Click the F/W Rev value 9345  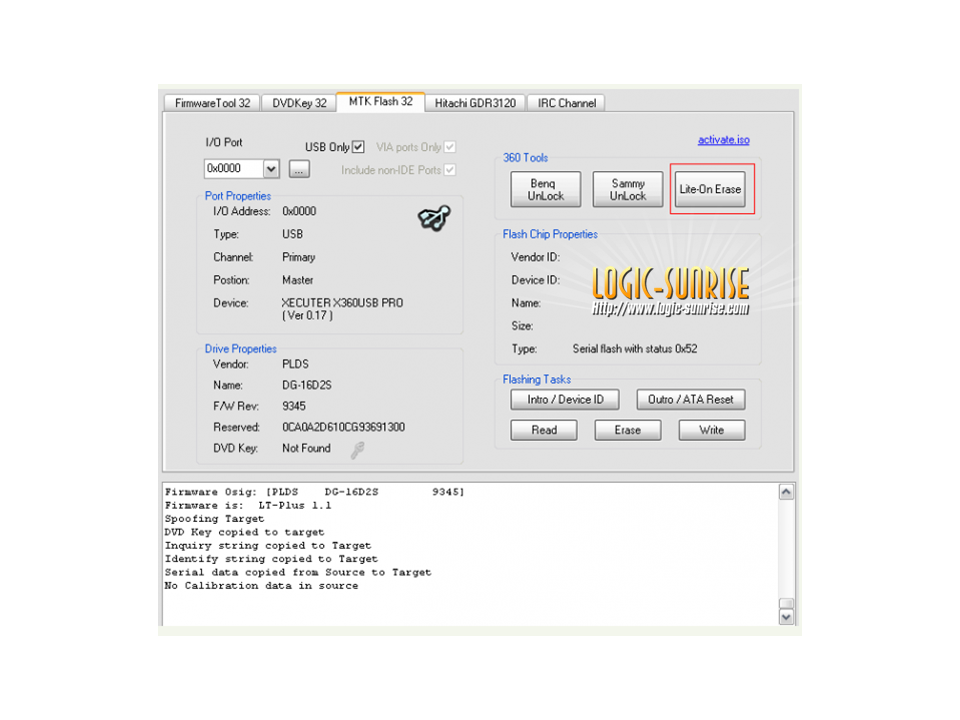[294, 406]
